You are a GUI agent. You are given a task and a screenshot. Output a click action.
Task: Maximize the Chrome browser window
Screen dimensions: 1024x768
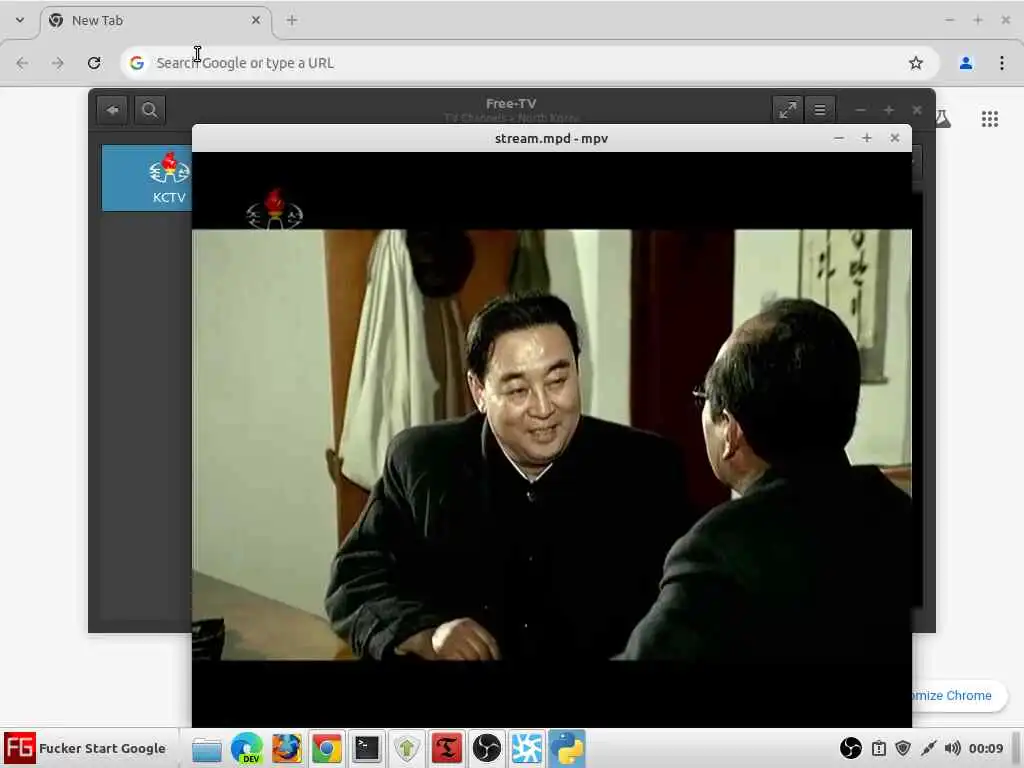[978, 20]
